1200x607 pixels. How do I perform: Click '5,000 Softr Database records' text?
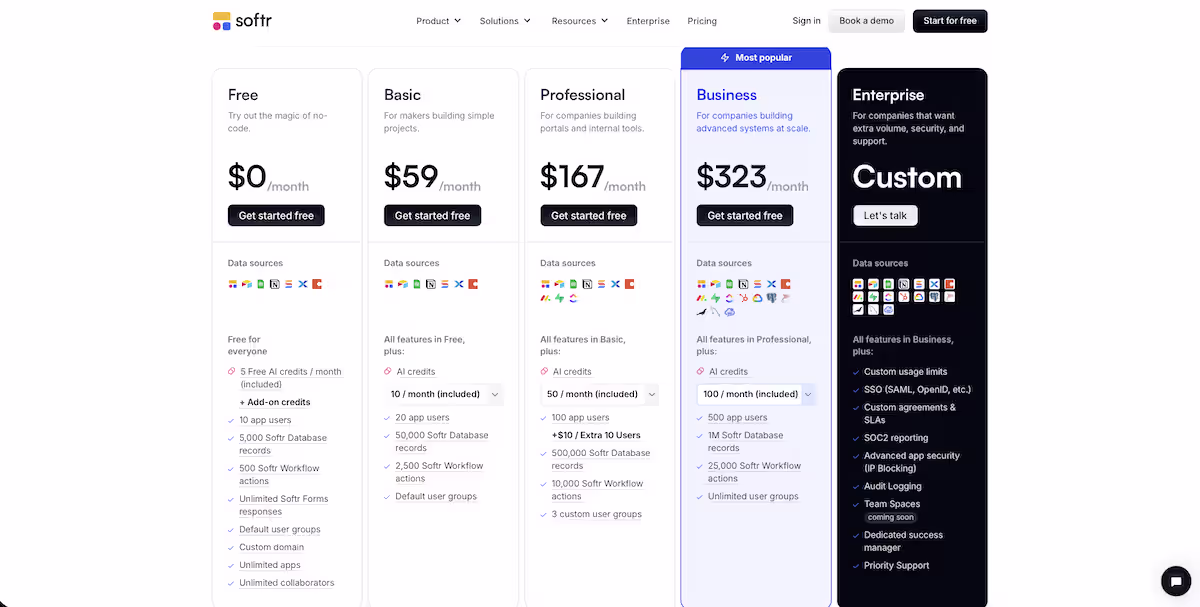tap(283, 444)
